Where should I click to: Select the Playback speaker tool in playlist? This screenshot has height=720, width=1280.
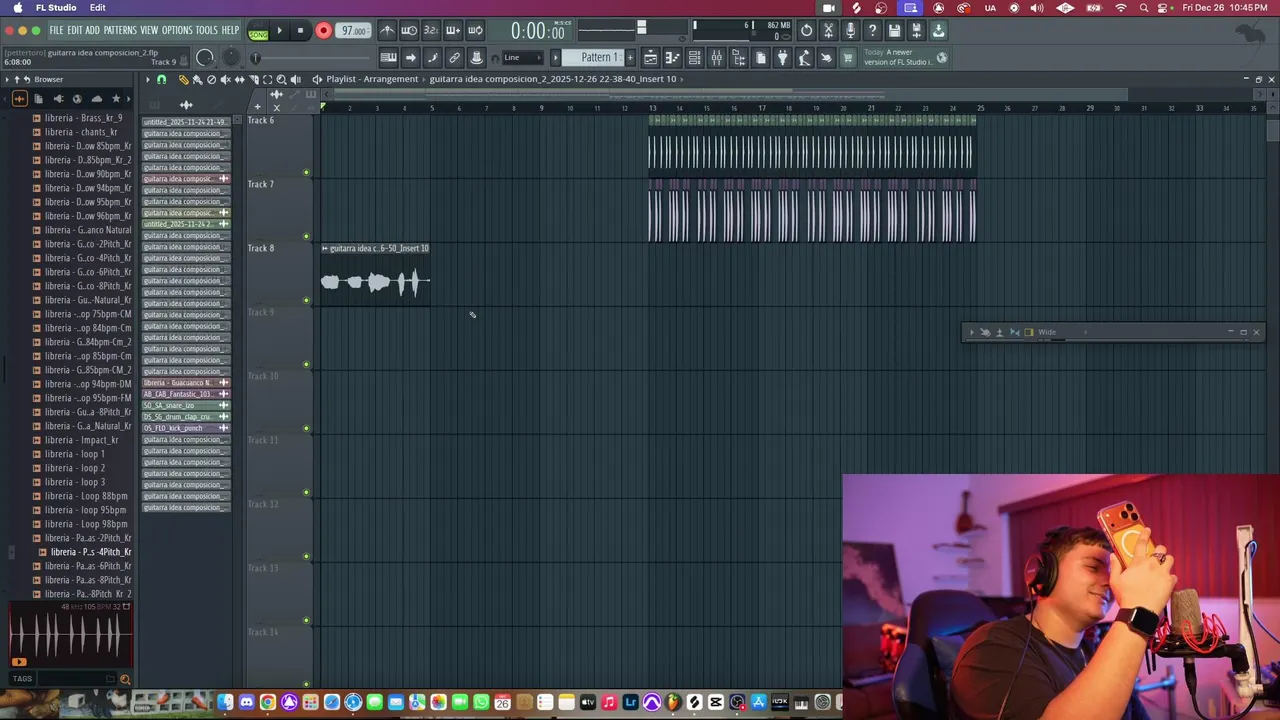pyautogui.click(x=296, y=79)
